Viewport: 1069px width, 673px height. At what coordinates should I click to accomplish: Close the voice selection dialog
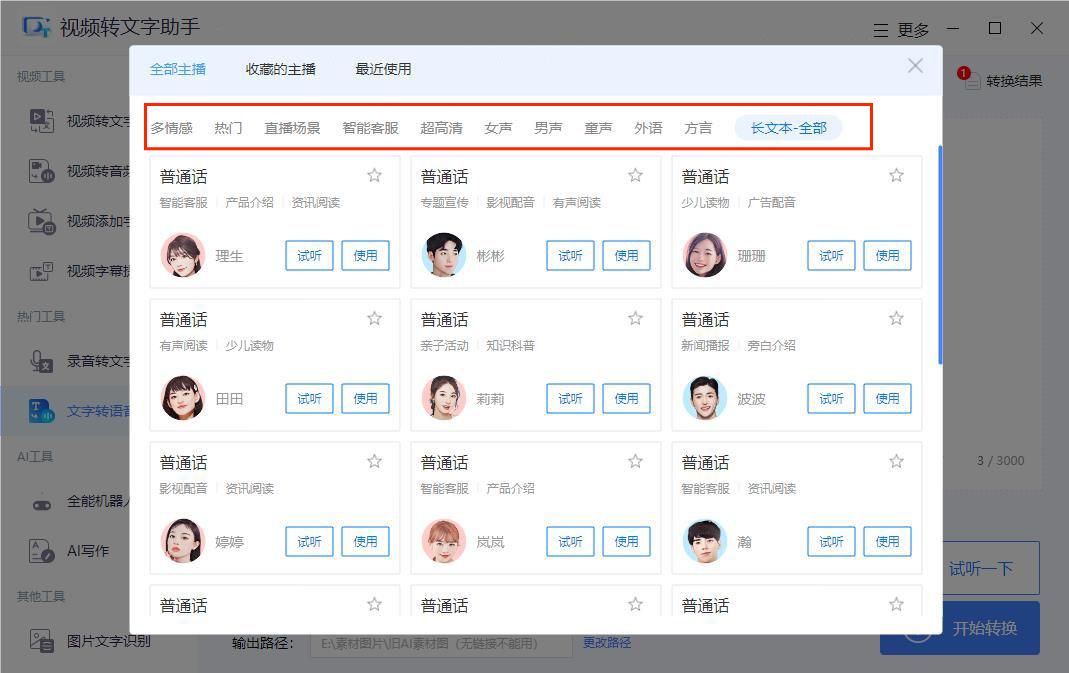click(x=915, y=66)
